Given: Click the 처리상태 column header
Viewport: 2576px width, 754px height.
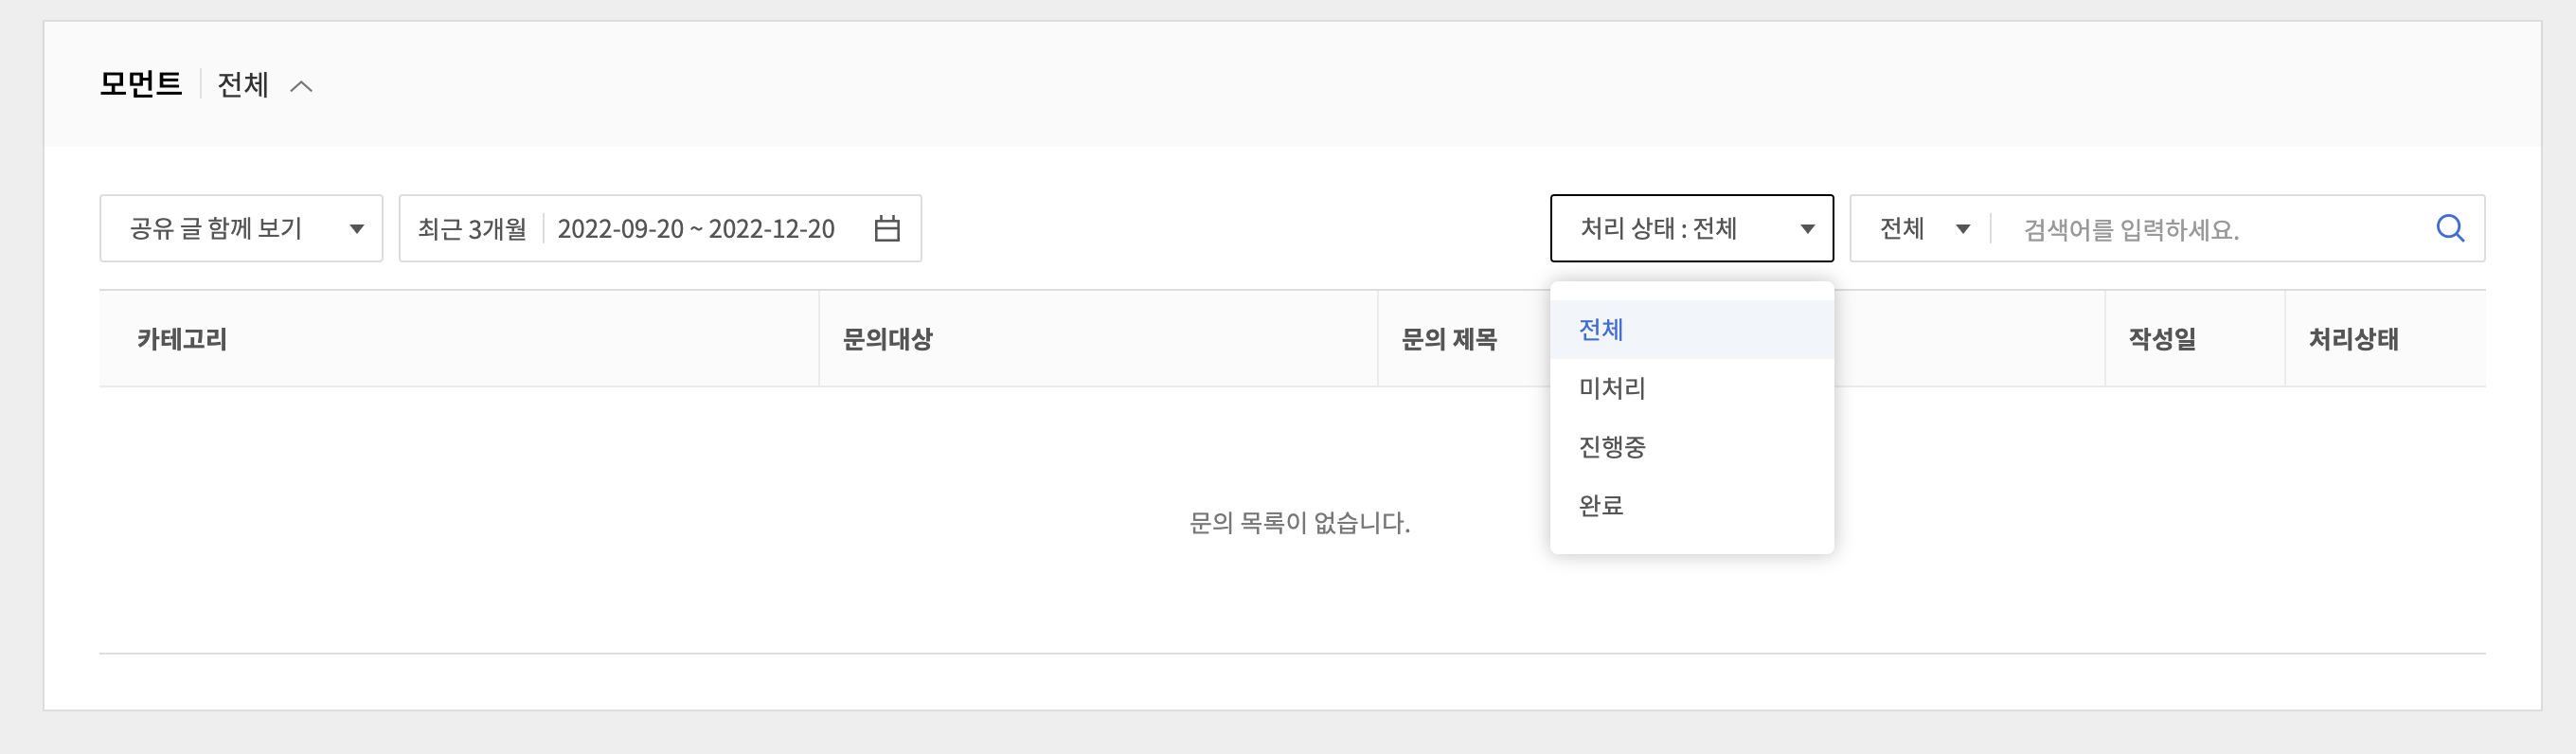Looking at the screenshot, I should (x=2353, y=339).
